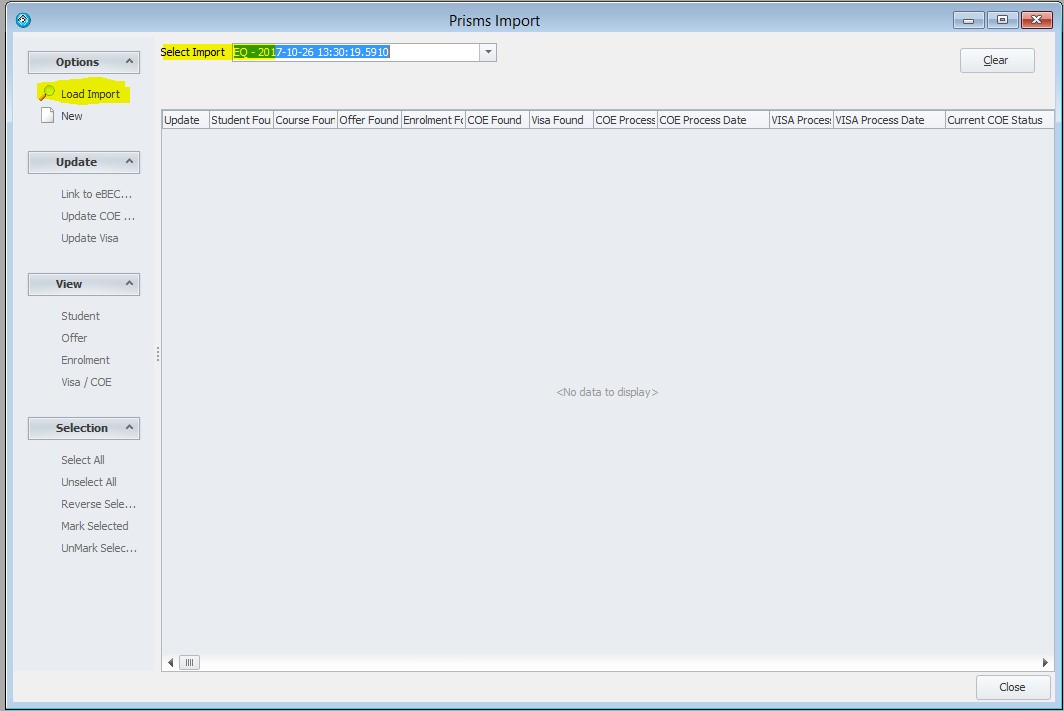Image resolution: width=1064 pixels, height=711 pixels.
Task: Open the Select Import dropdown arrow
Action: pos(488,52)
